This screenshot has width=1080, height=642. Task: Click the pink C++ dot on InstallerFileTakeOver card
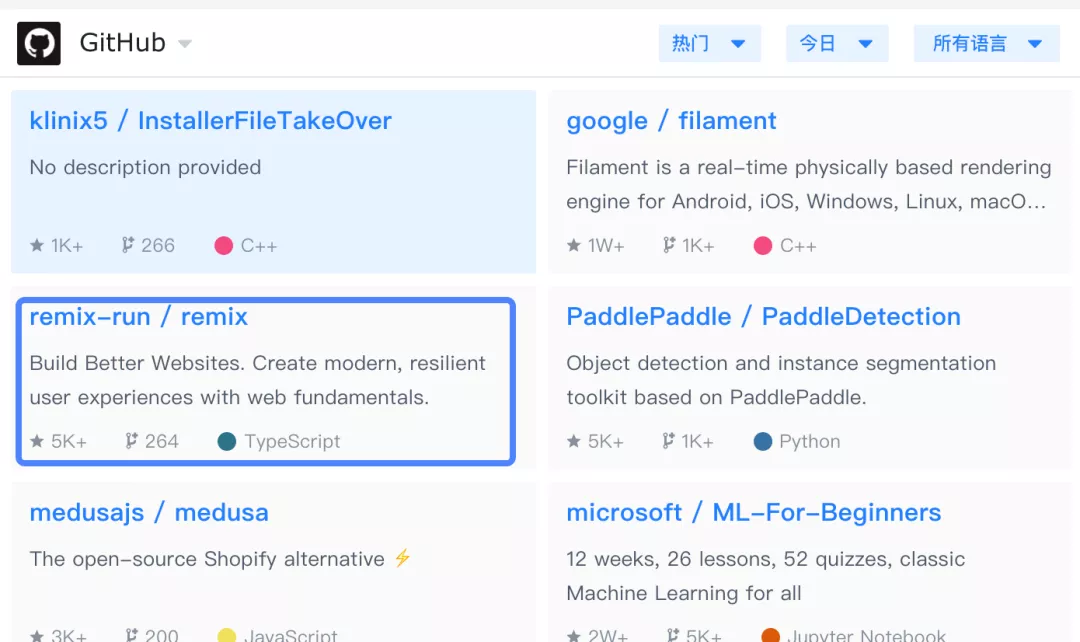pos(223,246)
